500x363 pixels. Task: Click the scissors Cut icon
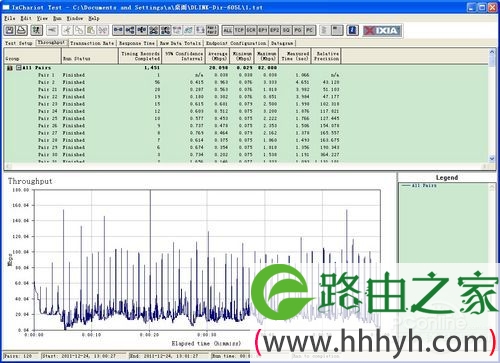pos(67,30)
